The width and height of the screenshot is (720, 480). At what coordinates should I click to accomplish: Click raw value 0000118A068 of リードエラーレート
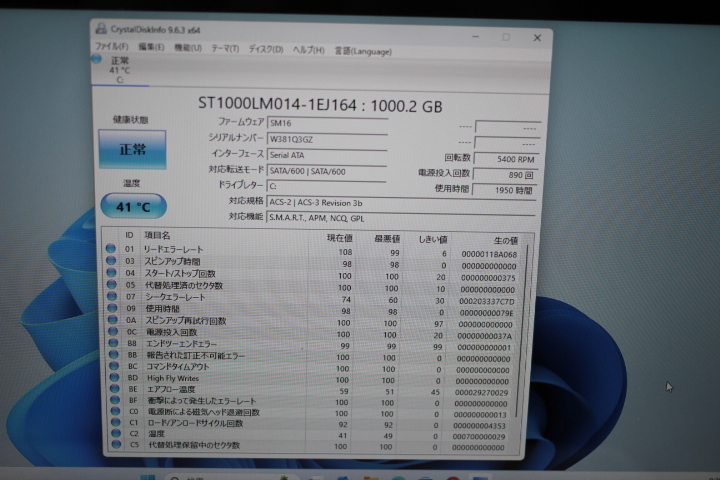click(x=489, y=254)
